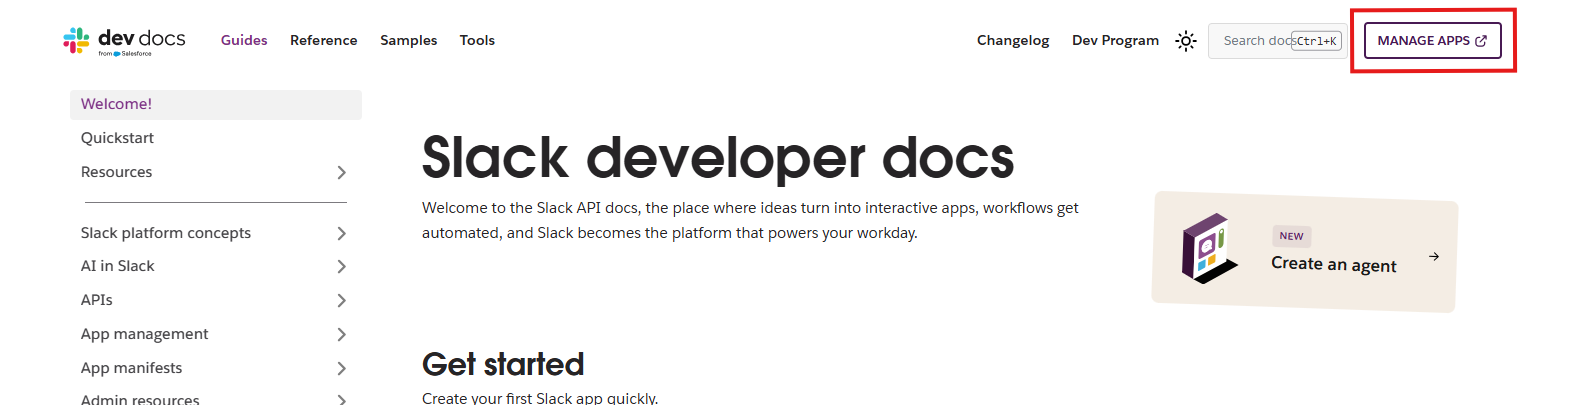1579x405 pixels.
Task: Expand the APIs section chevron
Action: pos(341,300)
